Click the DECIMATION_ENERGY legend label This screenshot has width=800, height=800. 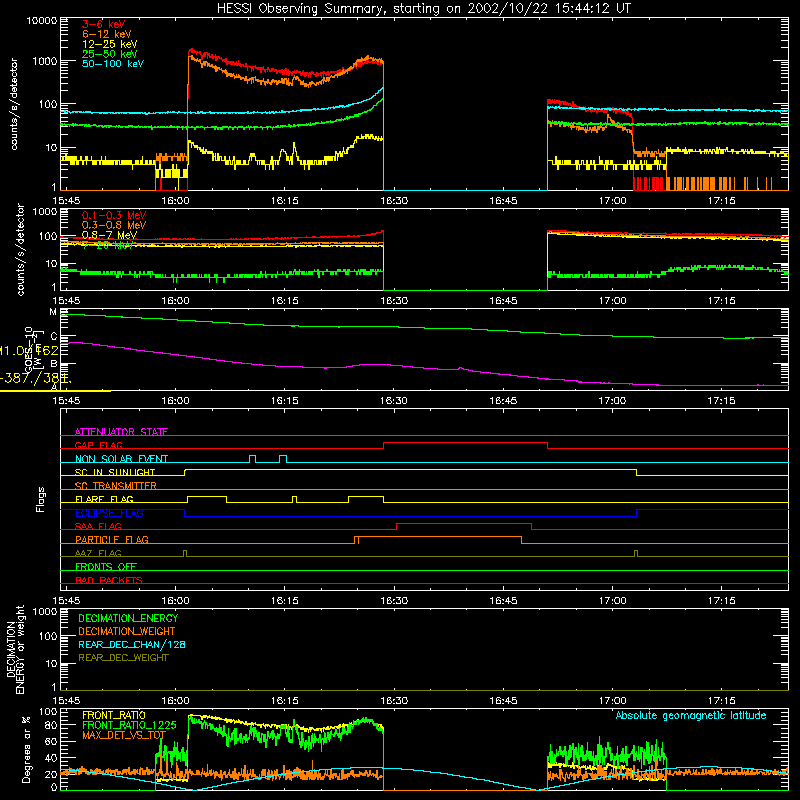coord(128,618)
